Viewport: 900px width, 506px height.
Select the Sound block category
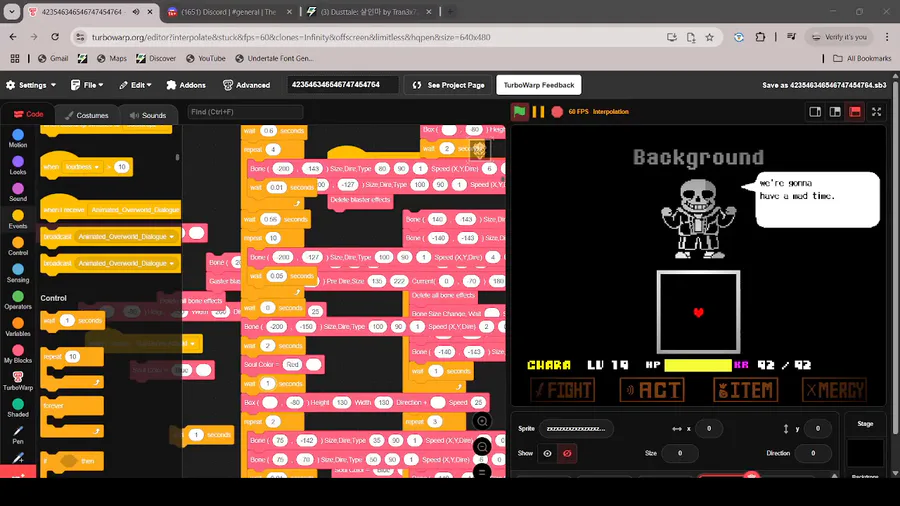pos(18,192)
